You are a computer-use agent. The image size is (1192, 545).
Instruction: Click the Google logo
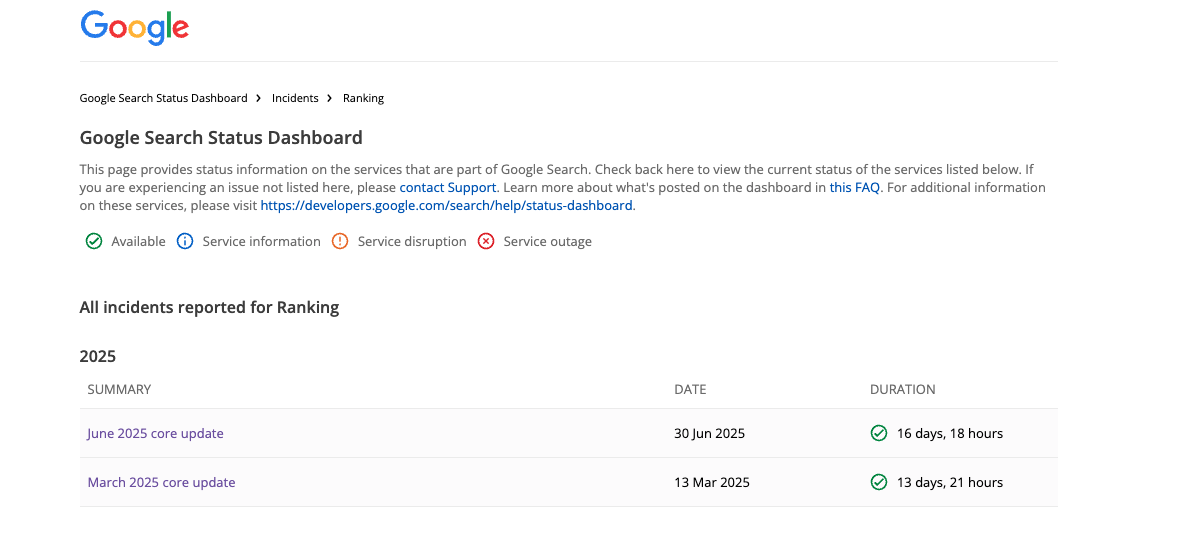click(x=135, y=28)
